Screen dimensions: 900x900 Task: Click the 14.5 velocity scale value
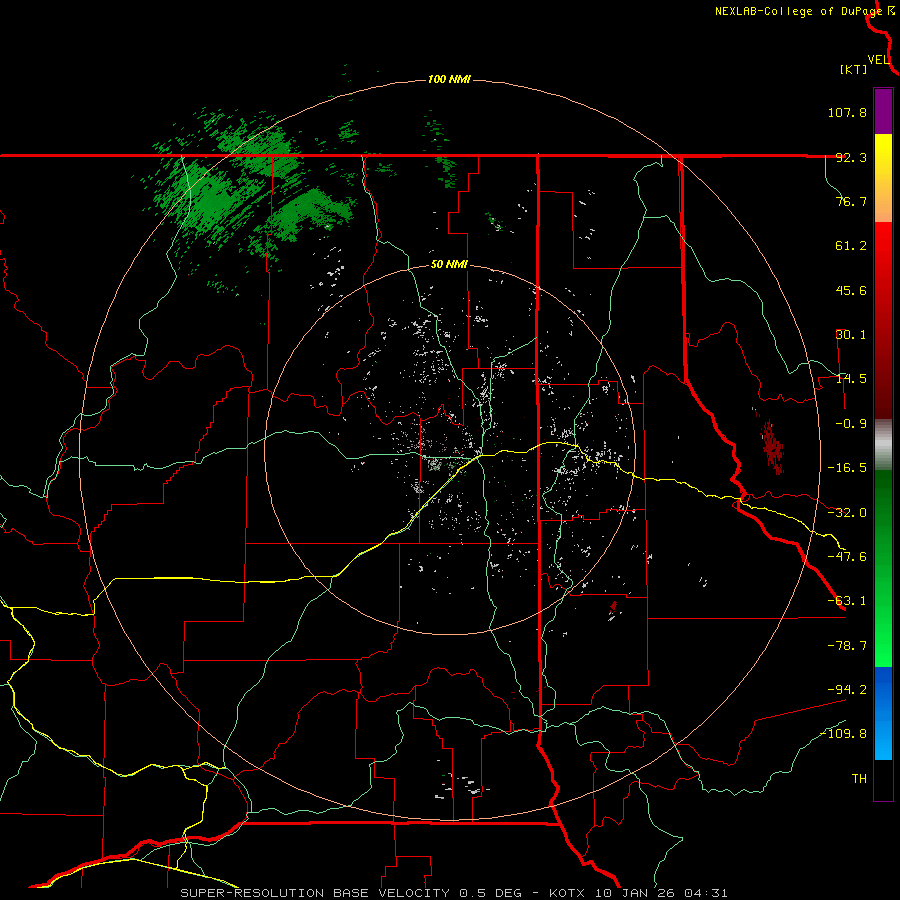coord(851,379)
